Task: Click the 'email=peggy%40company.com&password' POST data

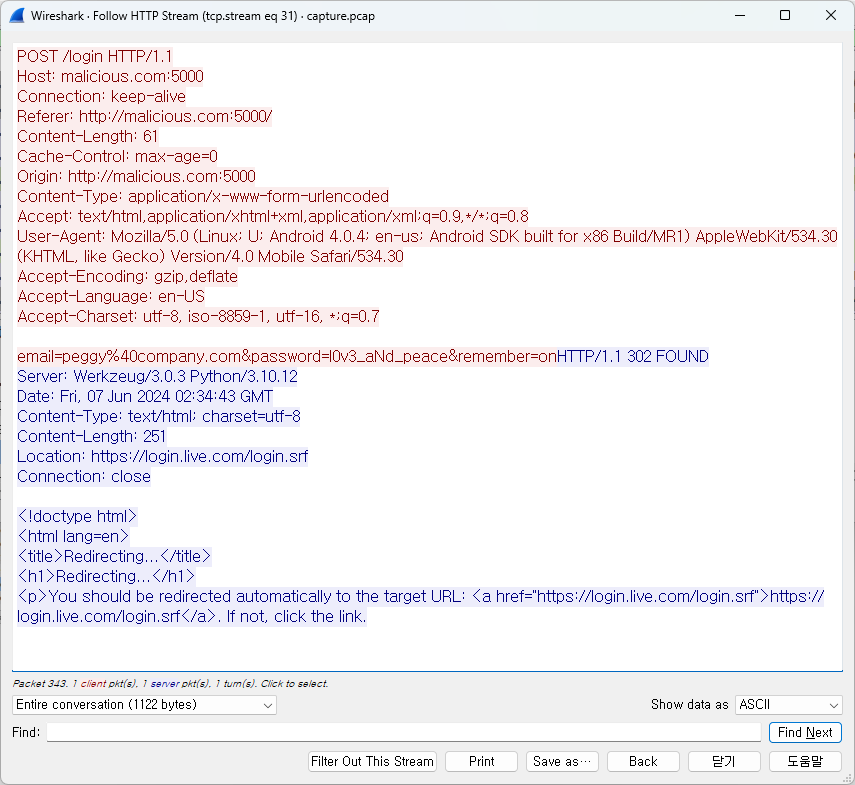Action: click(287, 356)
